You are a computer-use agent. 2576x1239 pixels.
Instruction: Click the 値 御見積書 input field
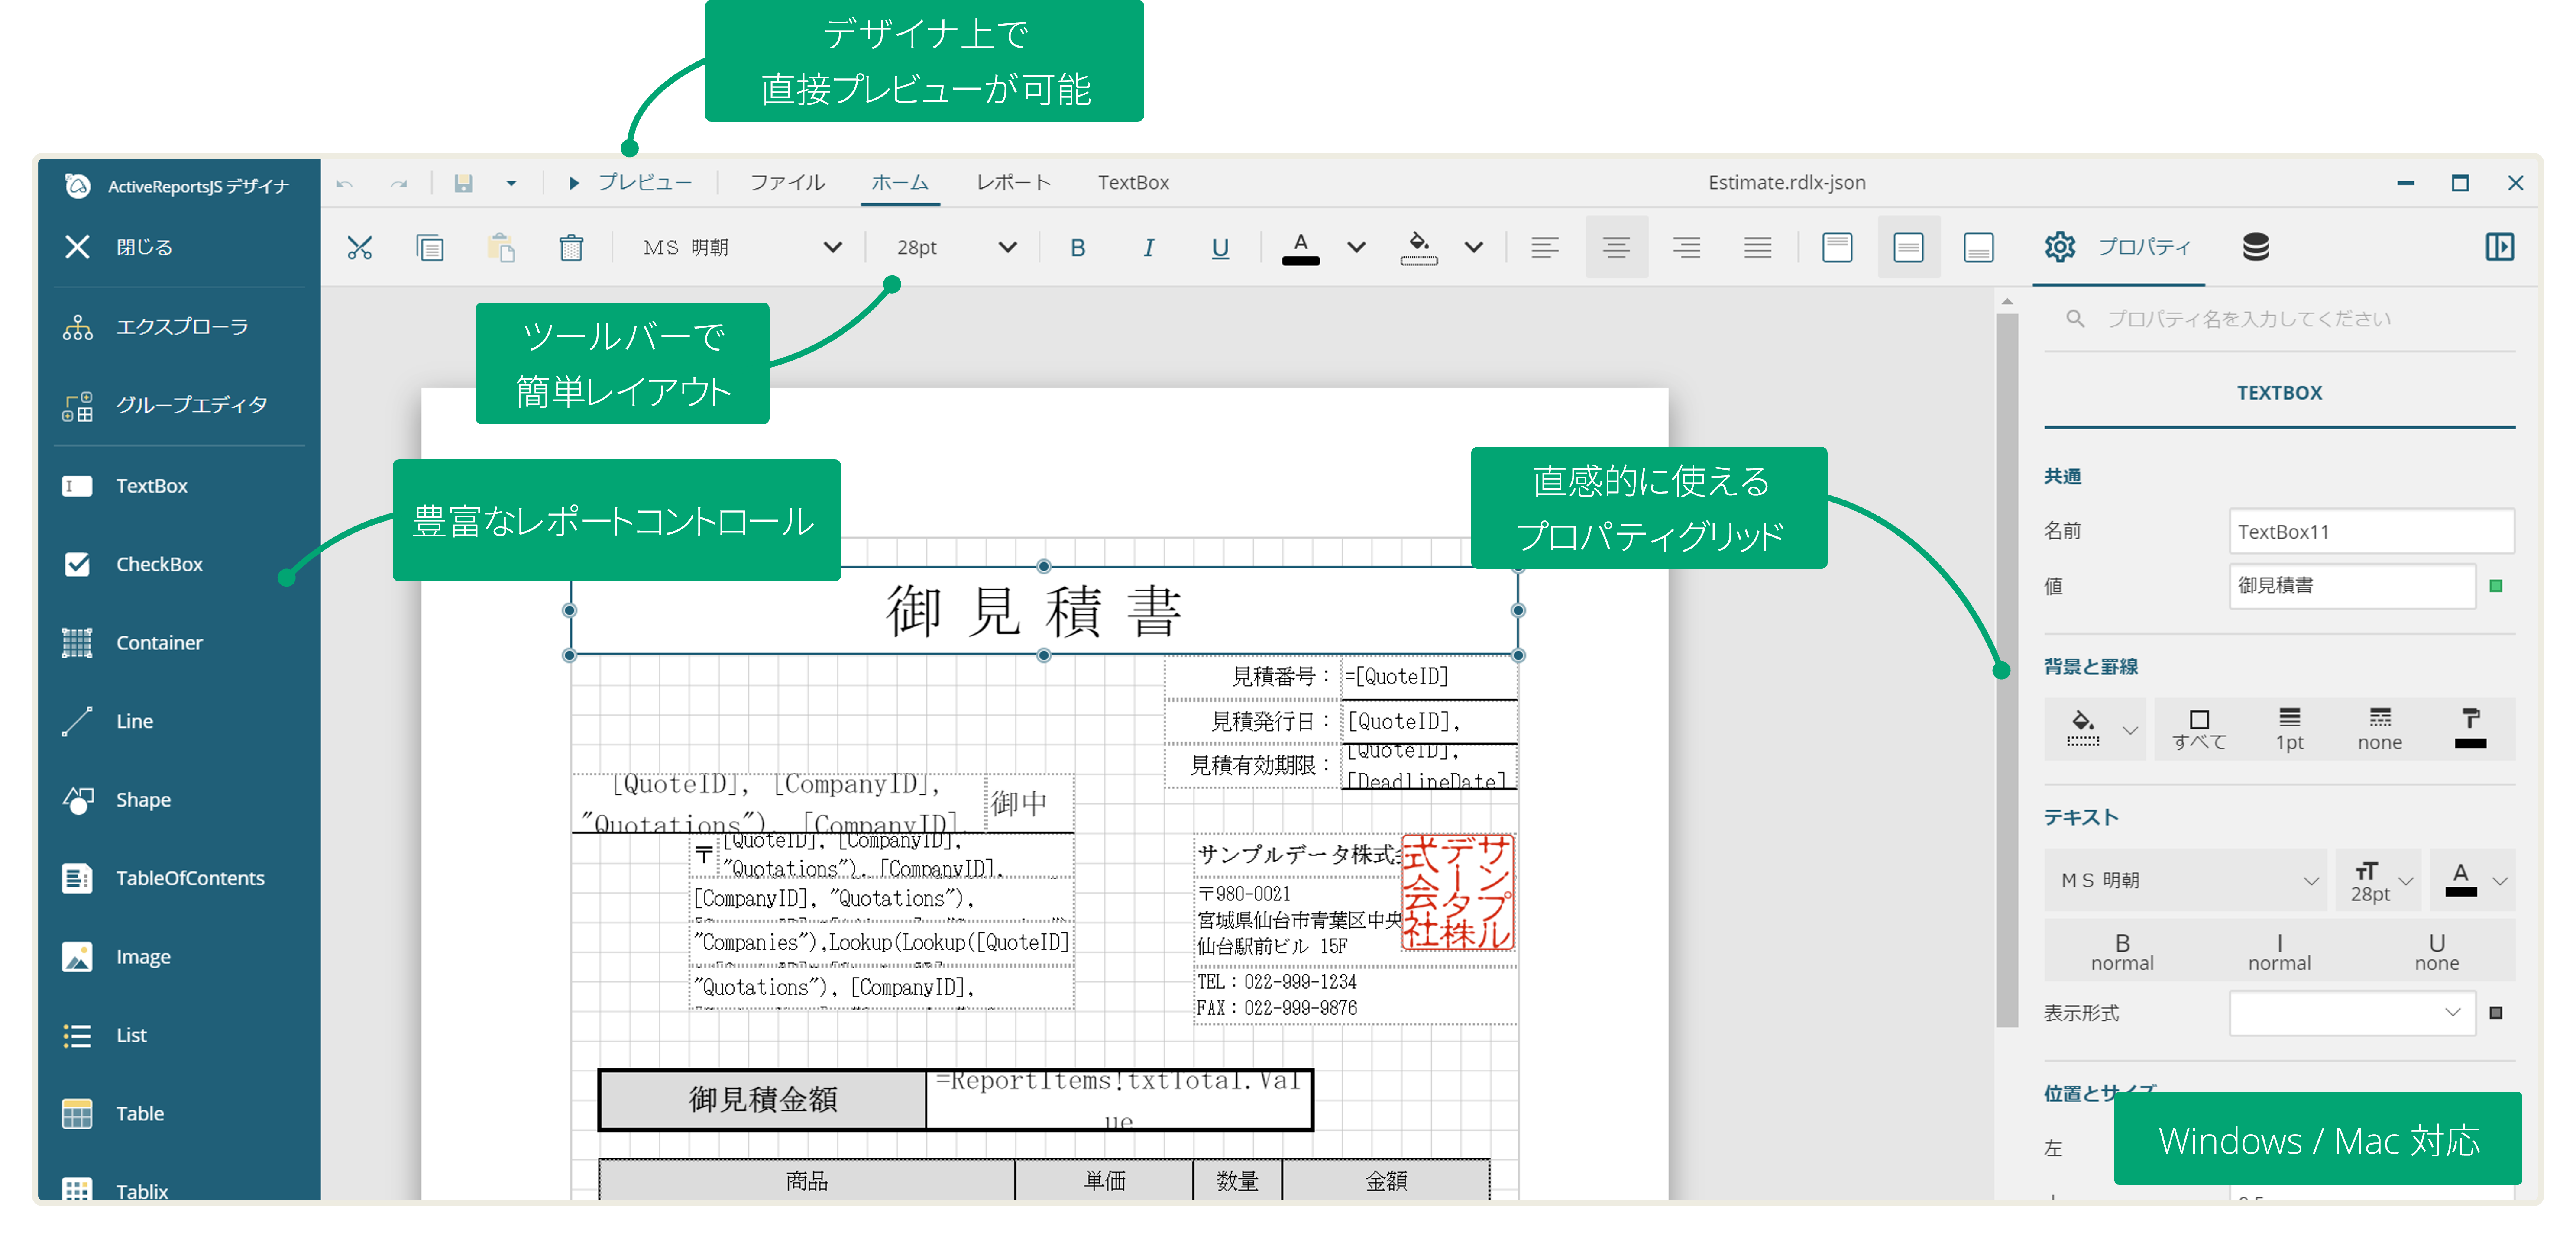click(x=2352, y=586)
